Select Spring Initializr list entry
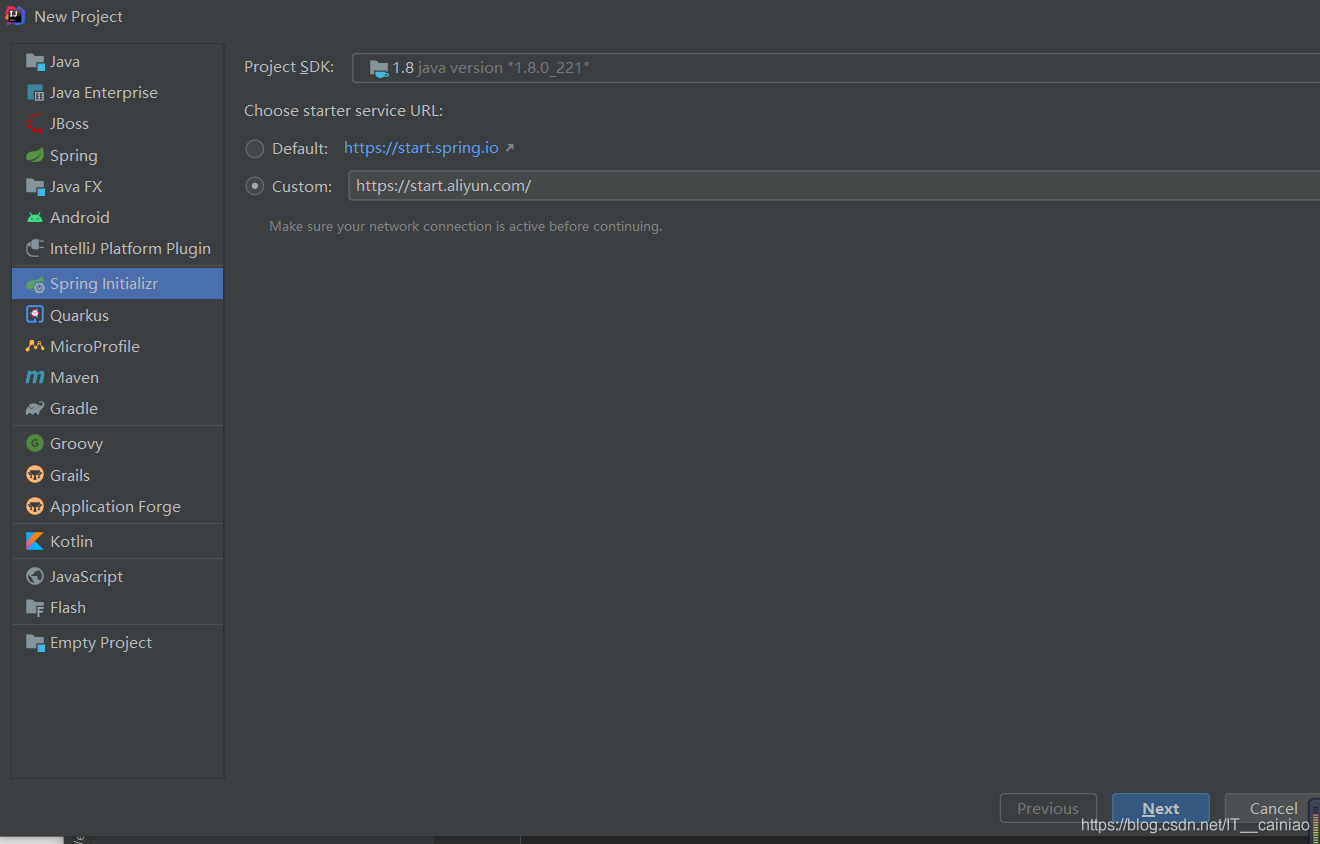This screenshot has width=1320, height=844. pyautogui.click(x=117, y=284)
